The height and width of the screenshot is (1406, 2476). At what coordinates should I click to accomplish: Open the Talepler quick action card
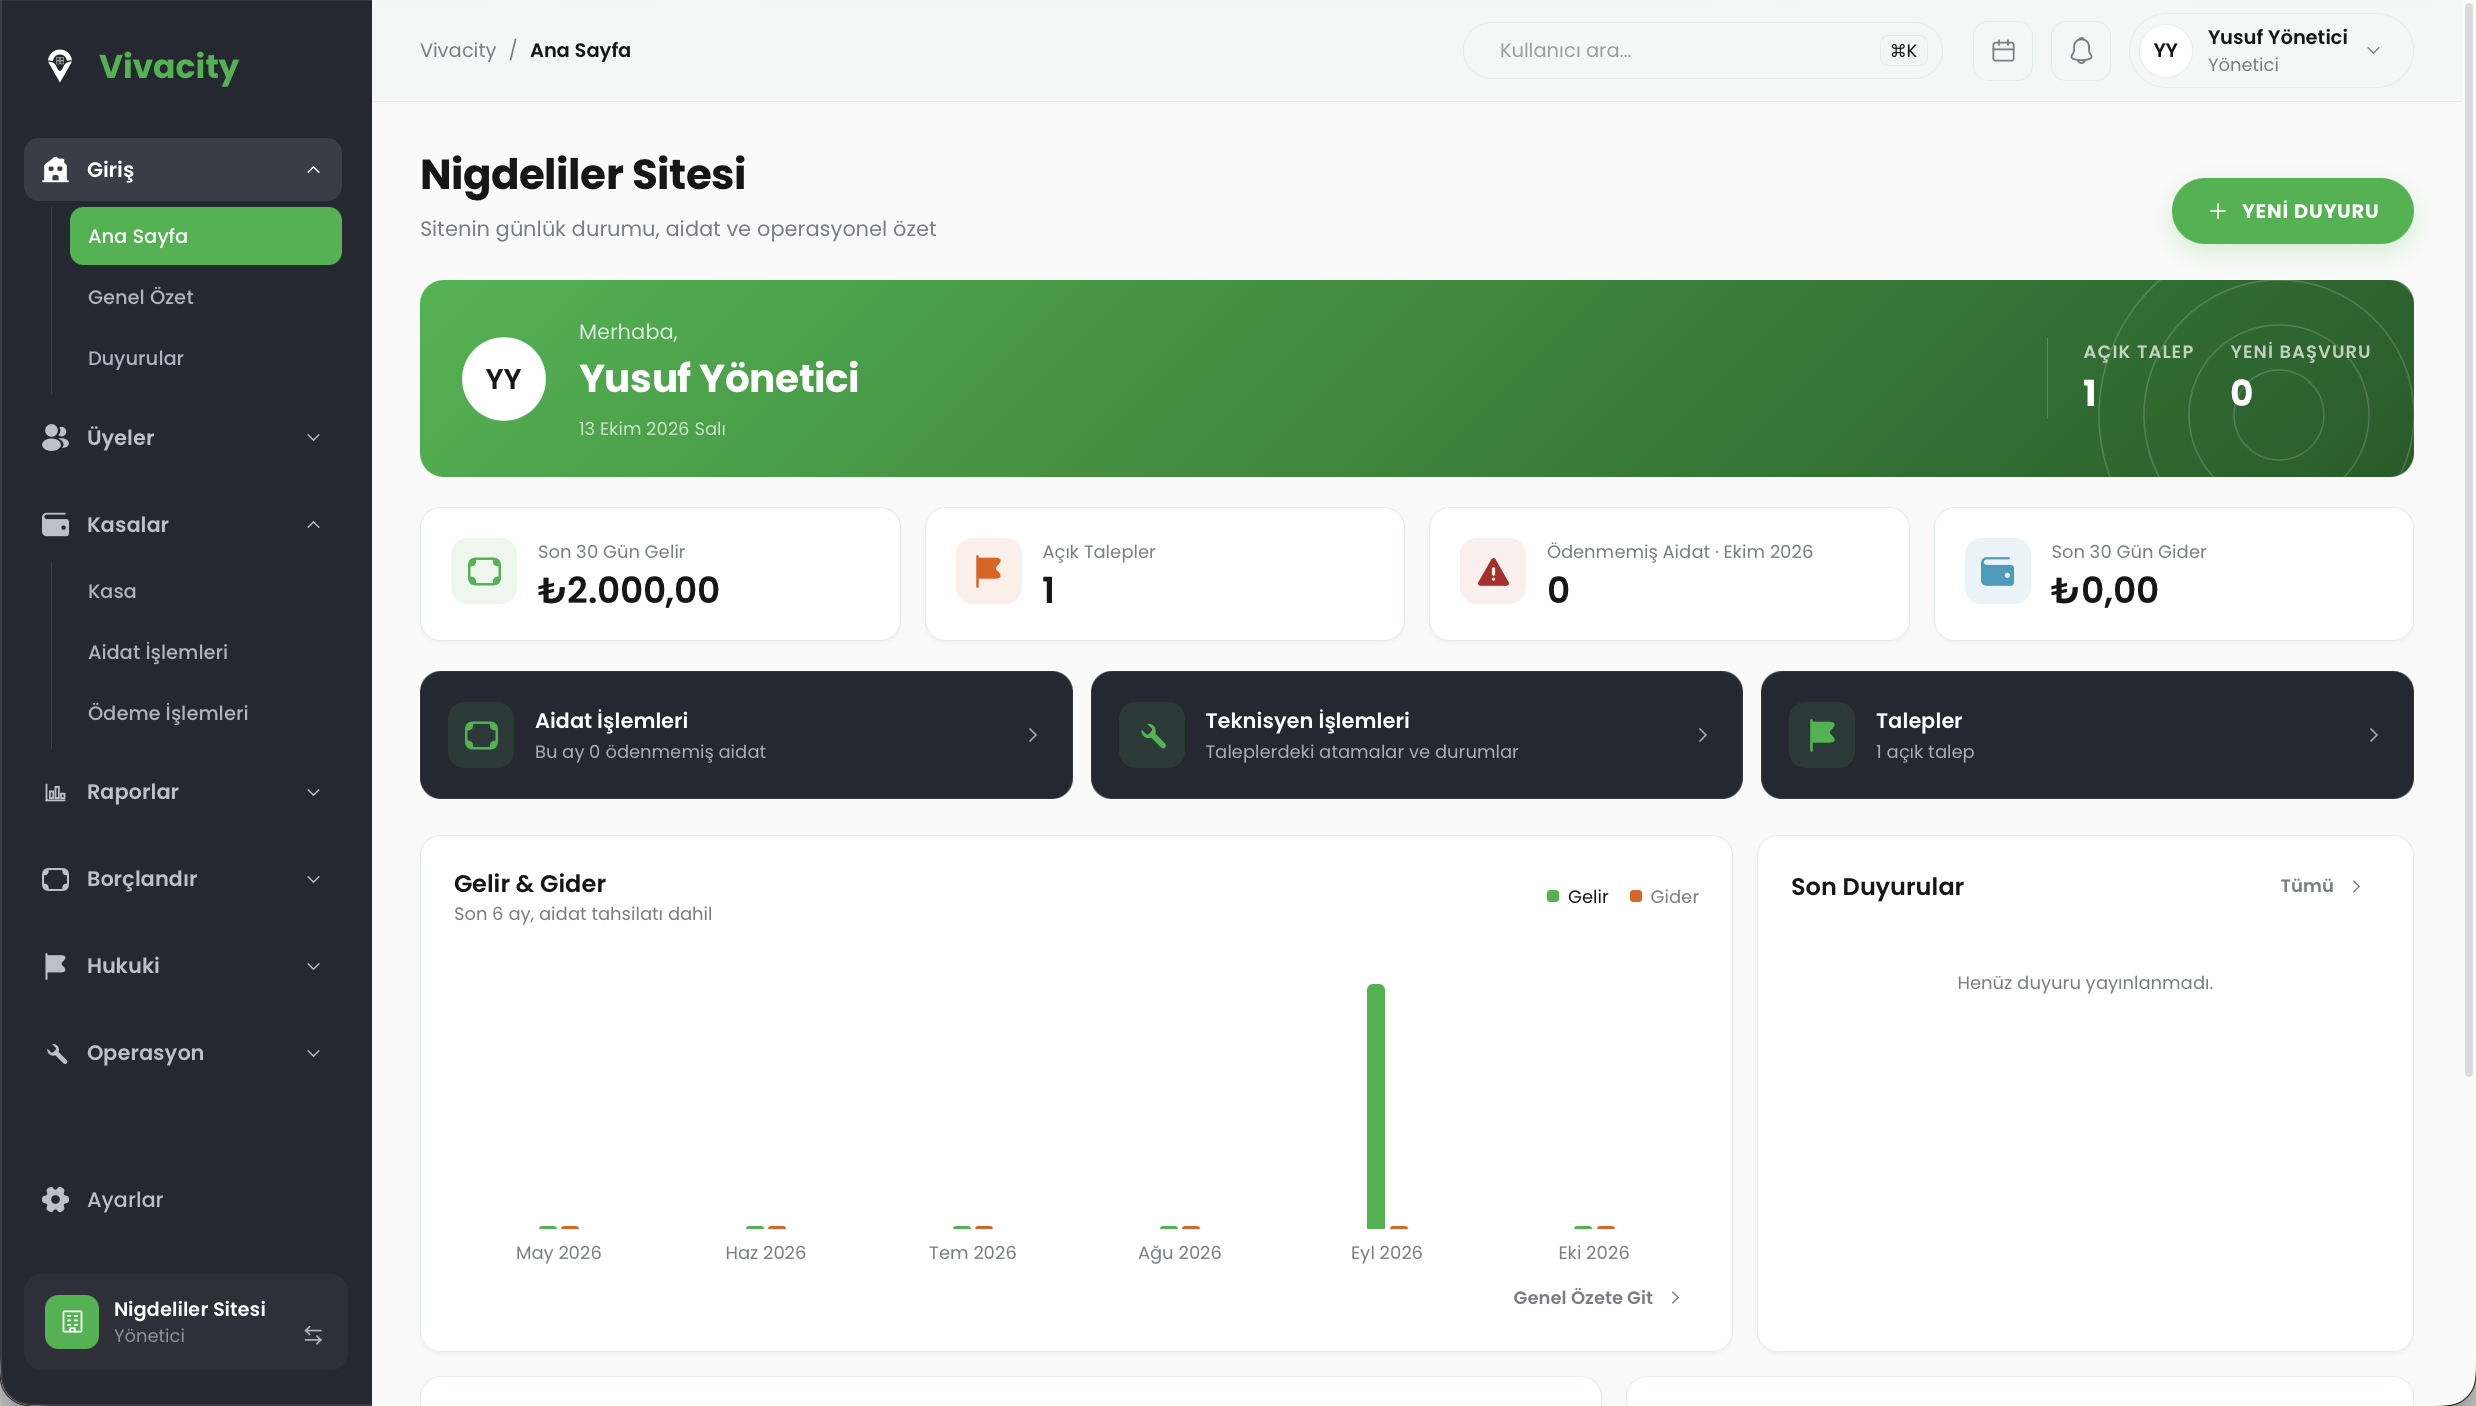click(2087, 735)
